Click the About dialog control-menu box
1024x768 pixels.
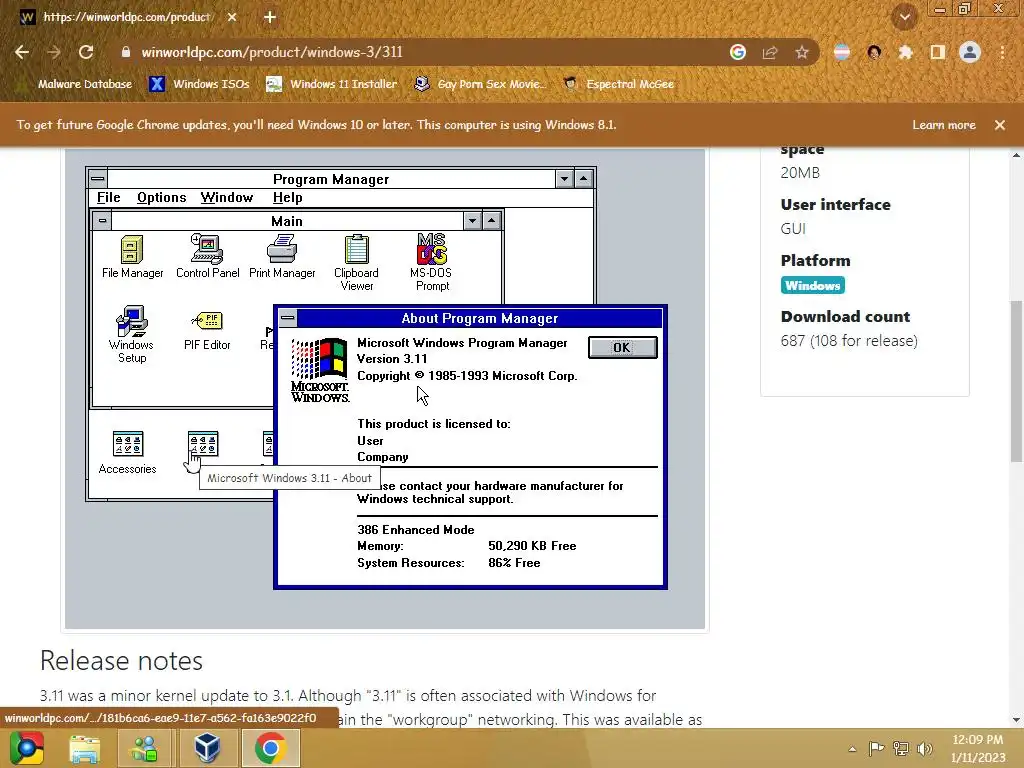(287, 318)
